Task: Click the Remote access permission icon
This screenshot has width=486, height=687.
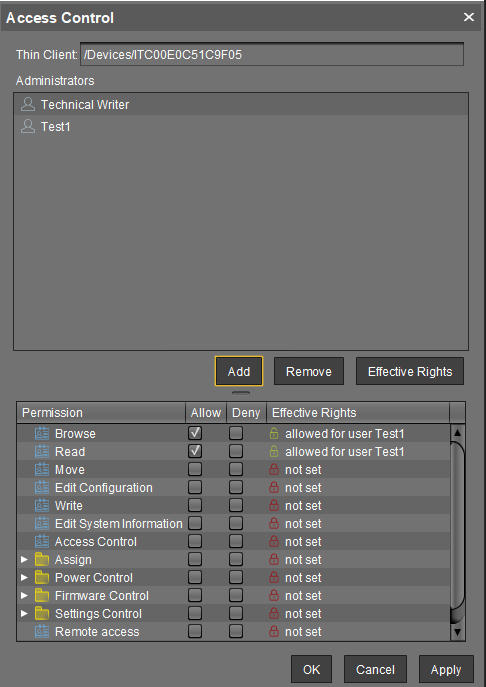Action: click(x=42, y=632)
